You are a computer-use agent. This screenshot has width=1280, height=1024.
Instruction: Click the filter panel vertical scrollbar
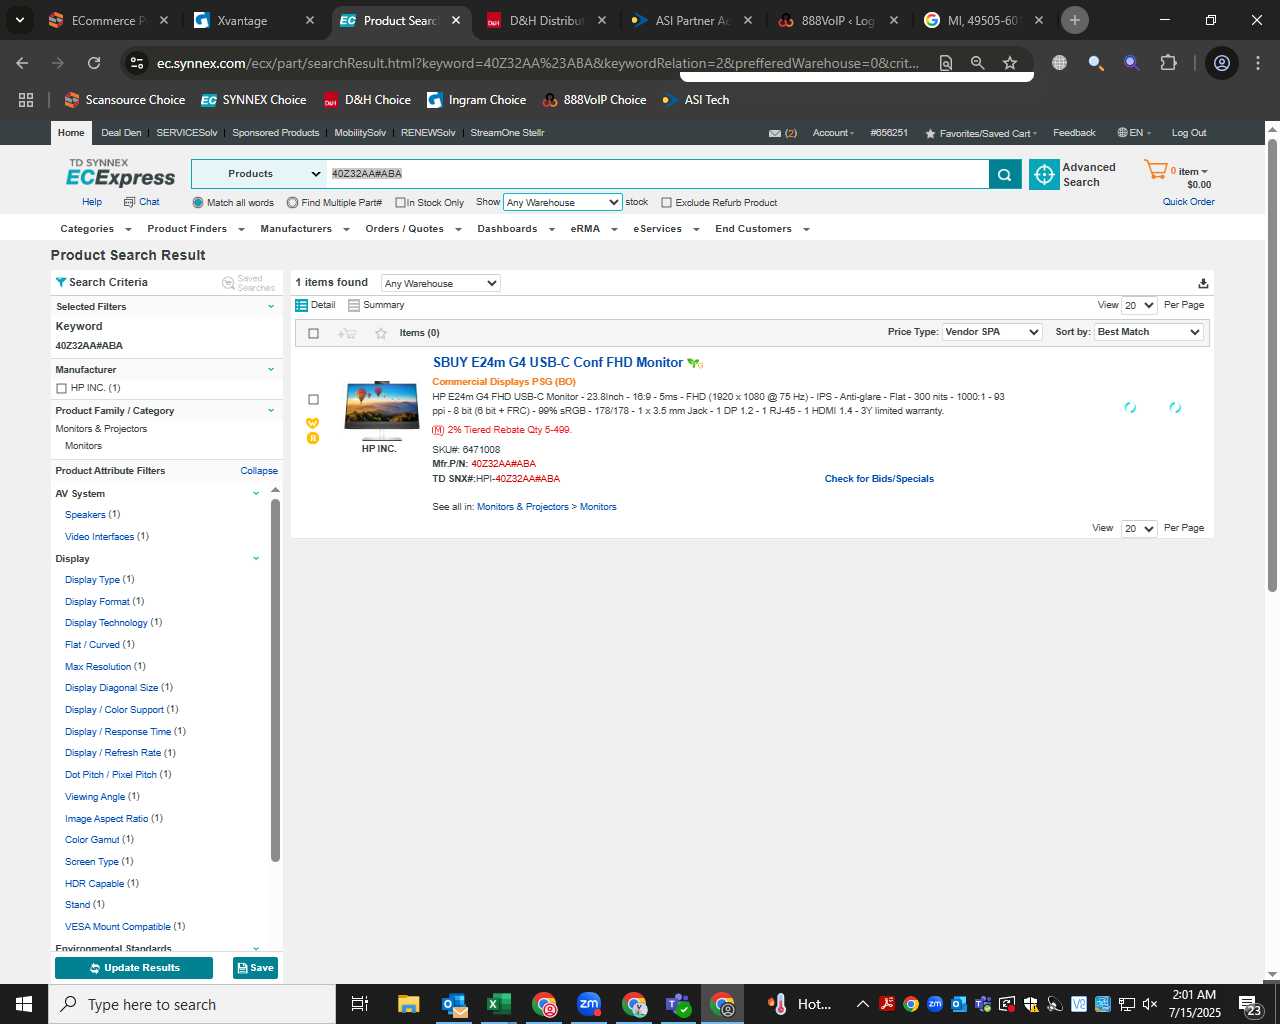coord(275,680)
